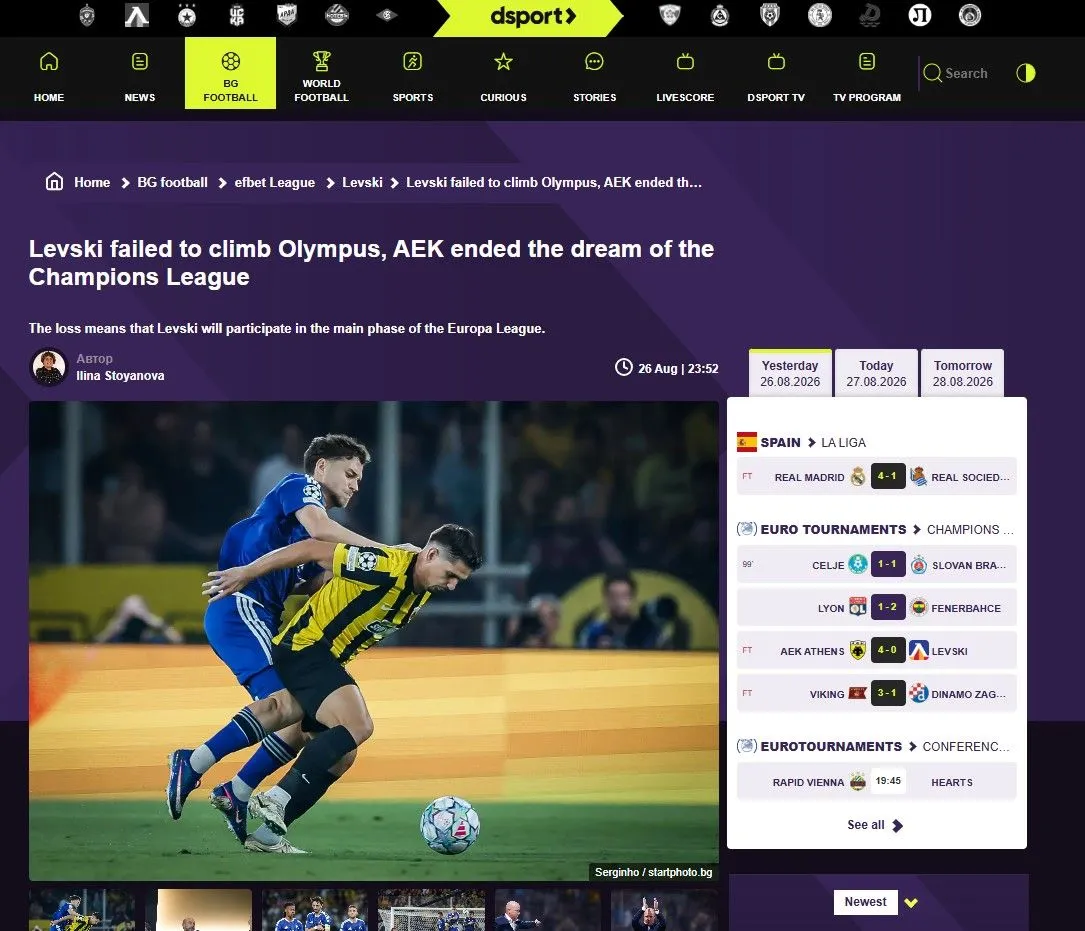This screenshot has width=1085, height=931.
Task: Click the efbet League breadcrumb link
Action: [x=275, y=182]
